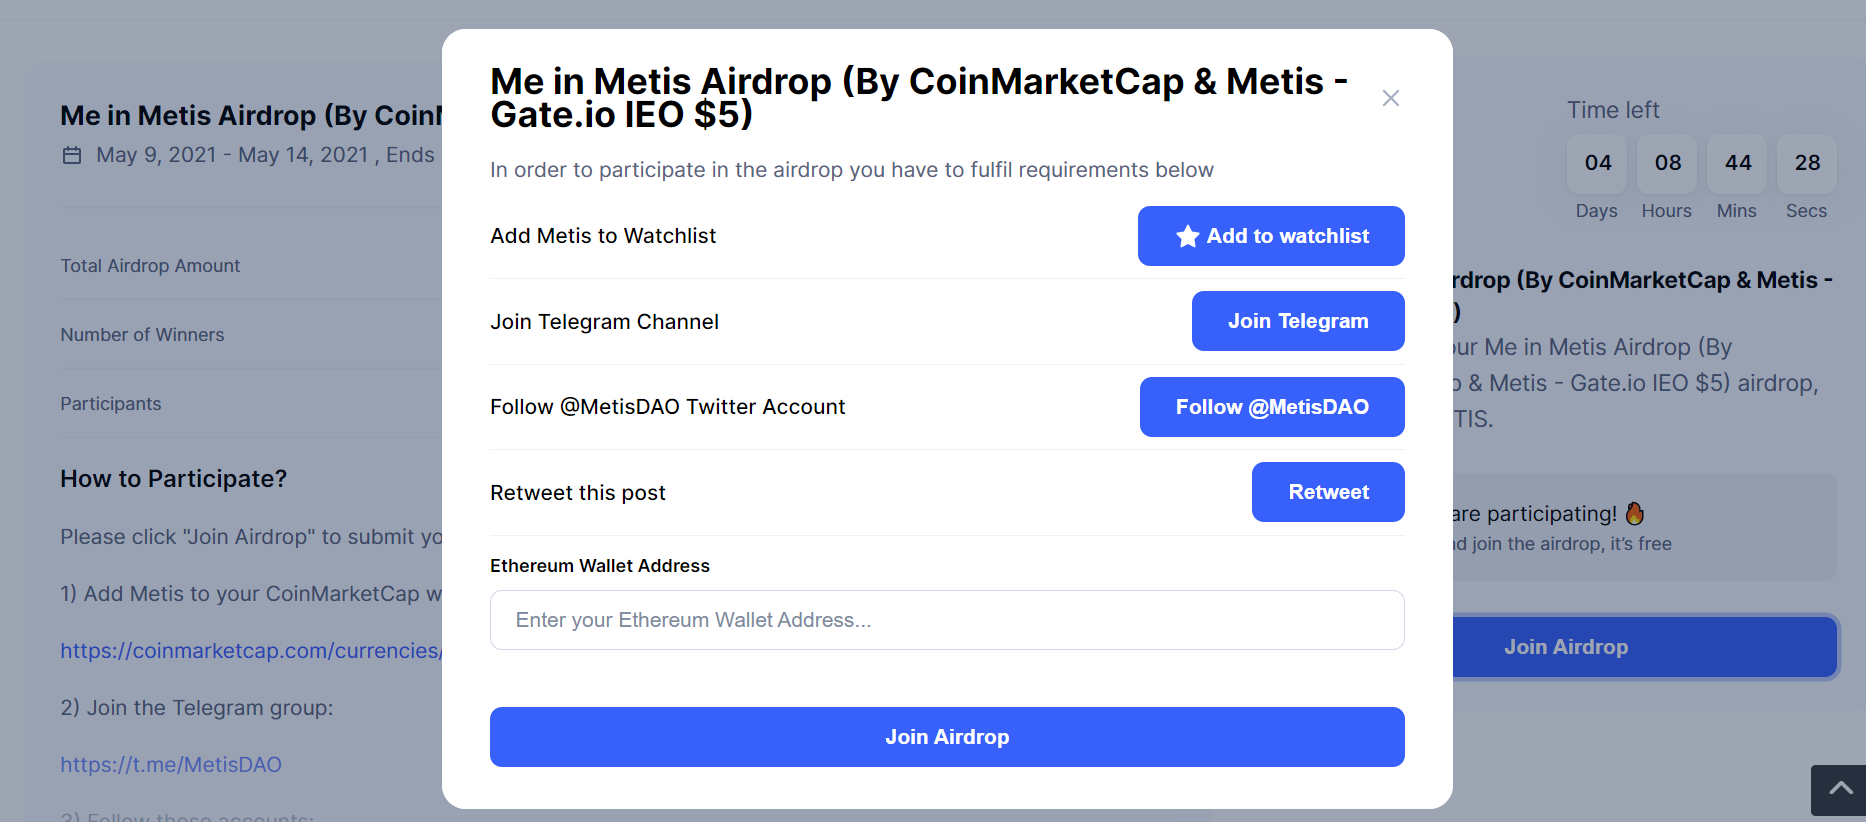Click the Secs countdown box
Image resolution: width=1866 pixels, height=822 pixels.
pos(1807,163)
